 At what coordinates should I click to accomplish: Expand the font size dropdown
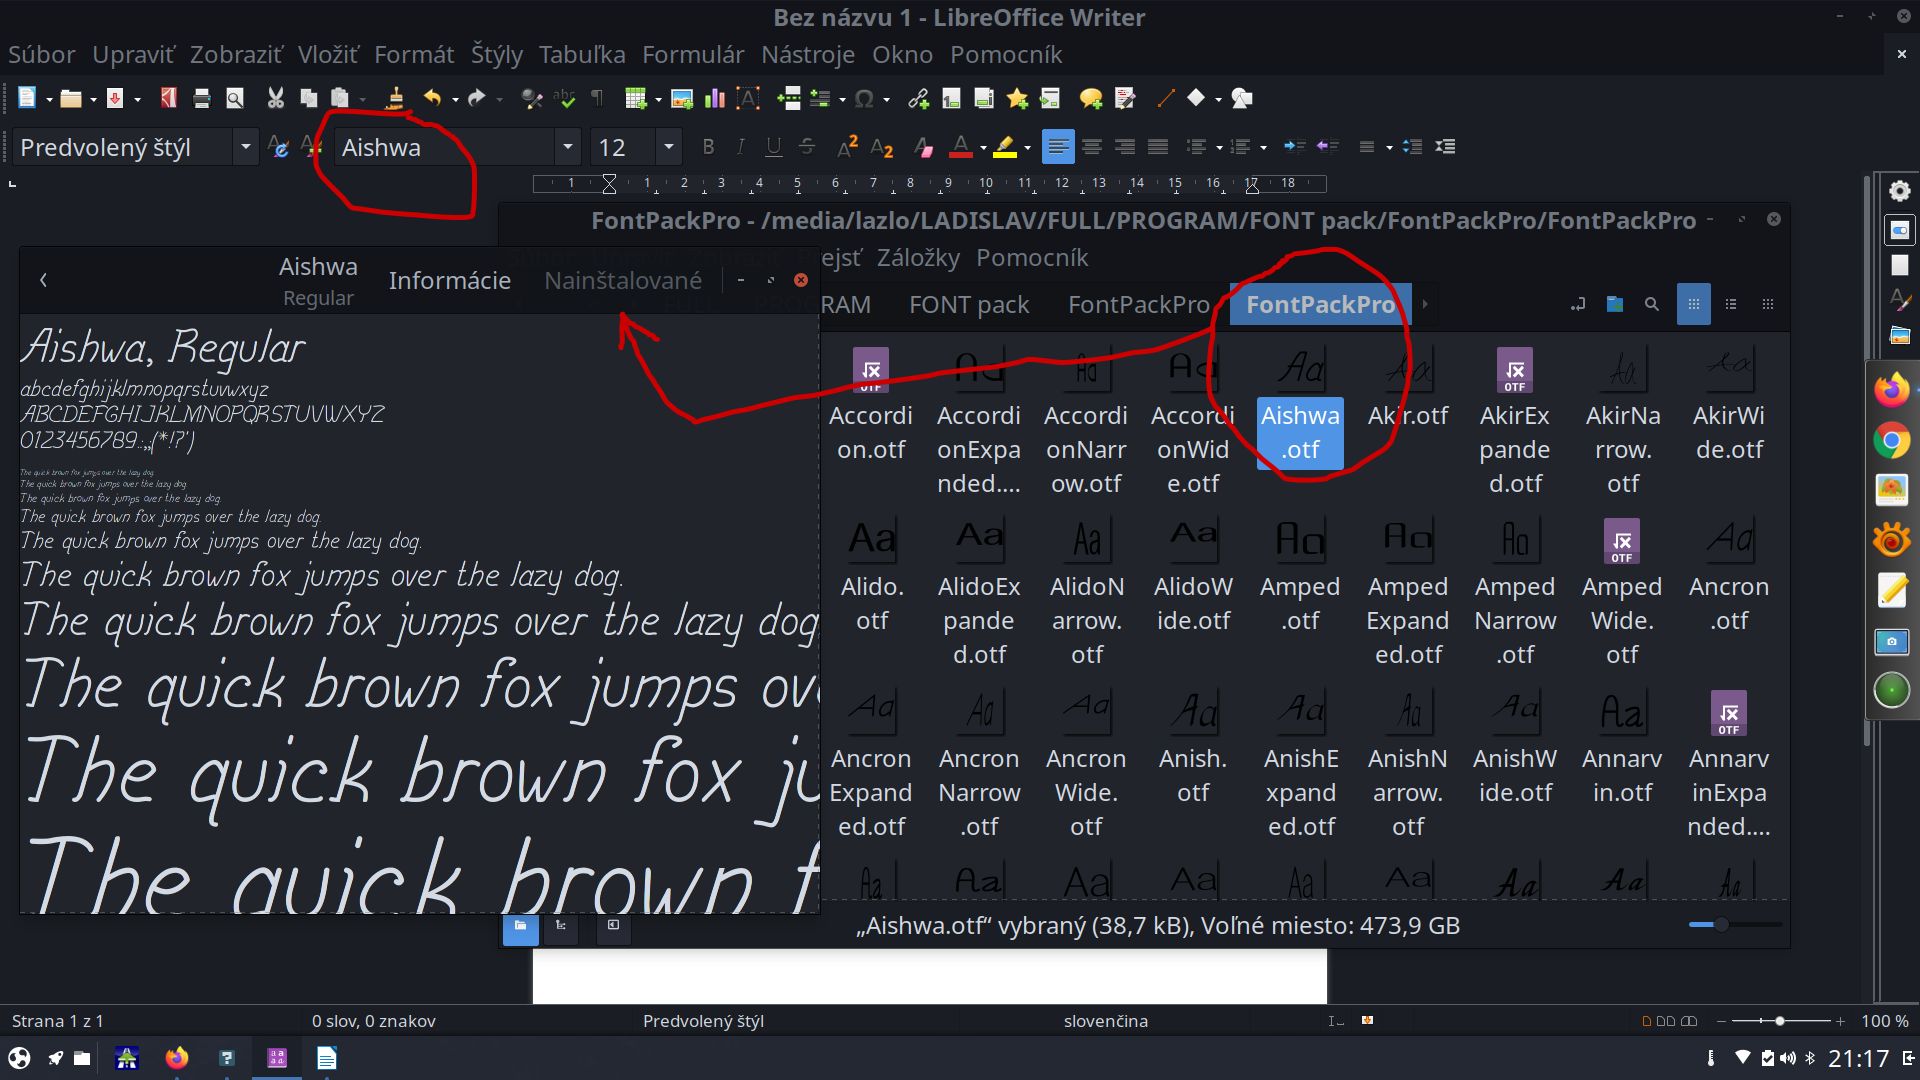click(668, 147)
